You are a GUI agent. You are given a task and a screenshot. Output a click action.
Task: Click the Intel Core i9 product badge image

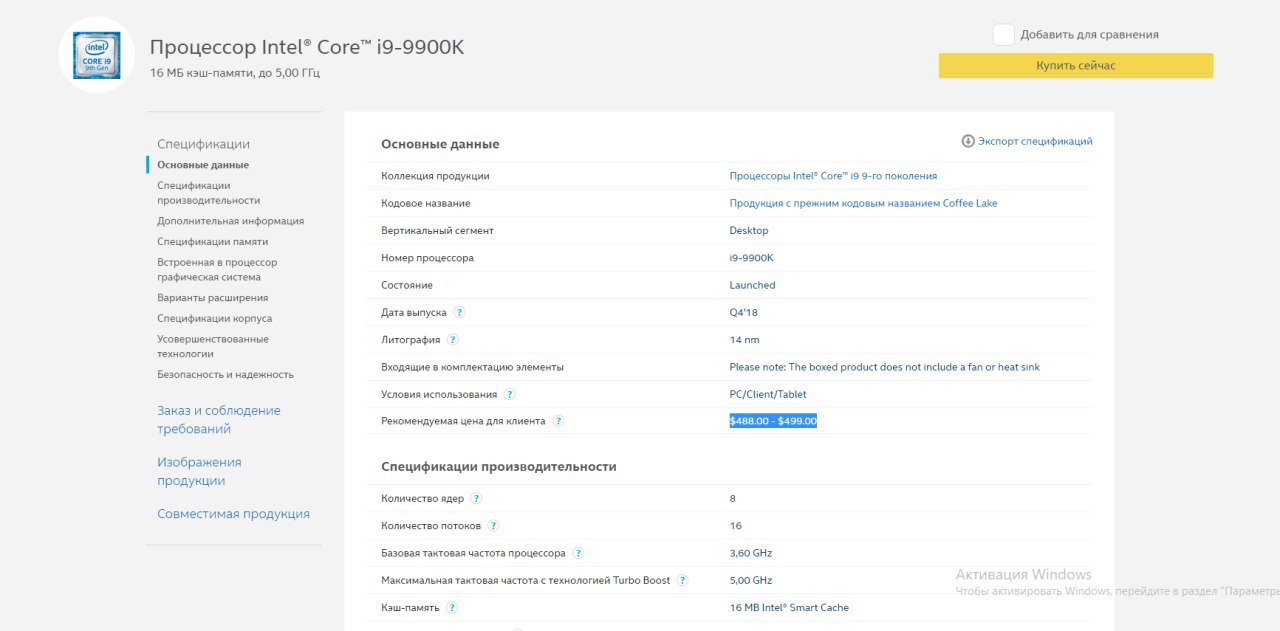coord(97,55)
